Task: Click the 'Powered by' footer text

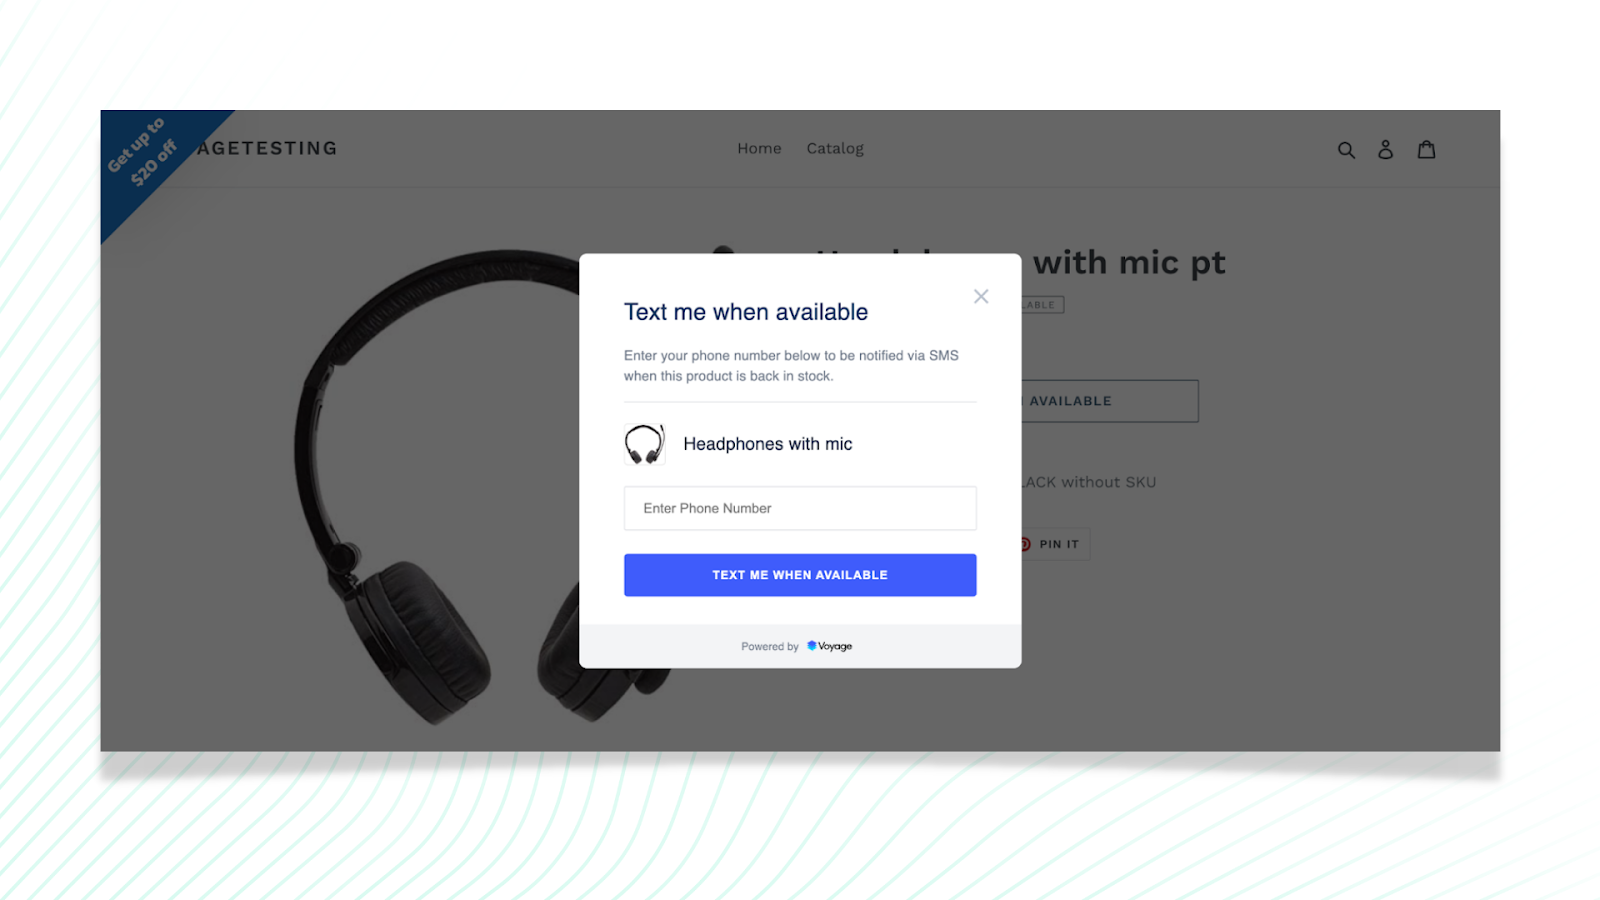Action: coord(770,647)
